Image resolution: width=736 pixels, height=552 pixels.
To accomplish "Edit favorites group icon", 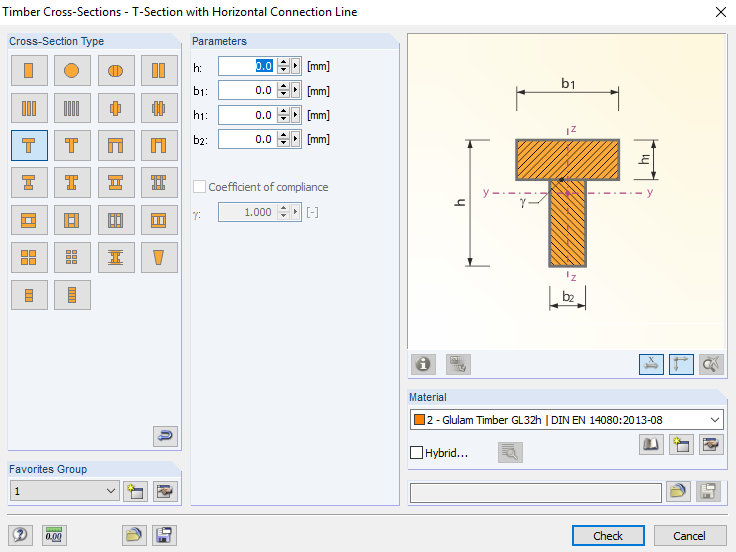I will pos(165,491).
